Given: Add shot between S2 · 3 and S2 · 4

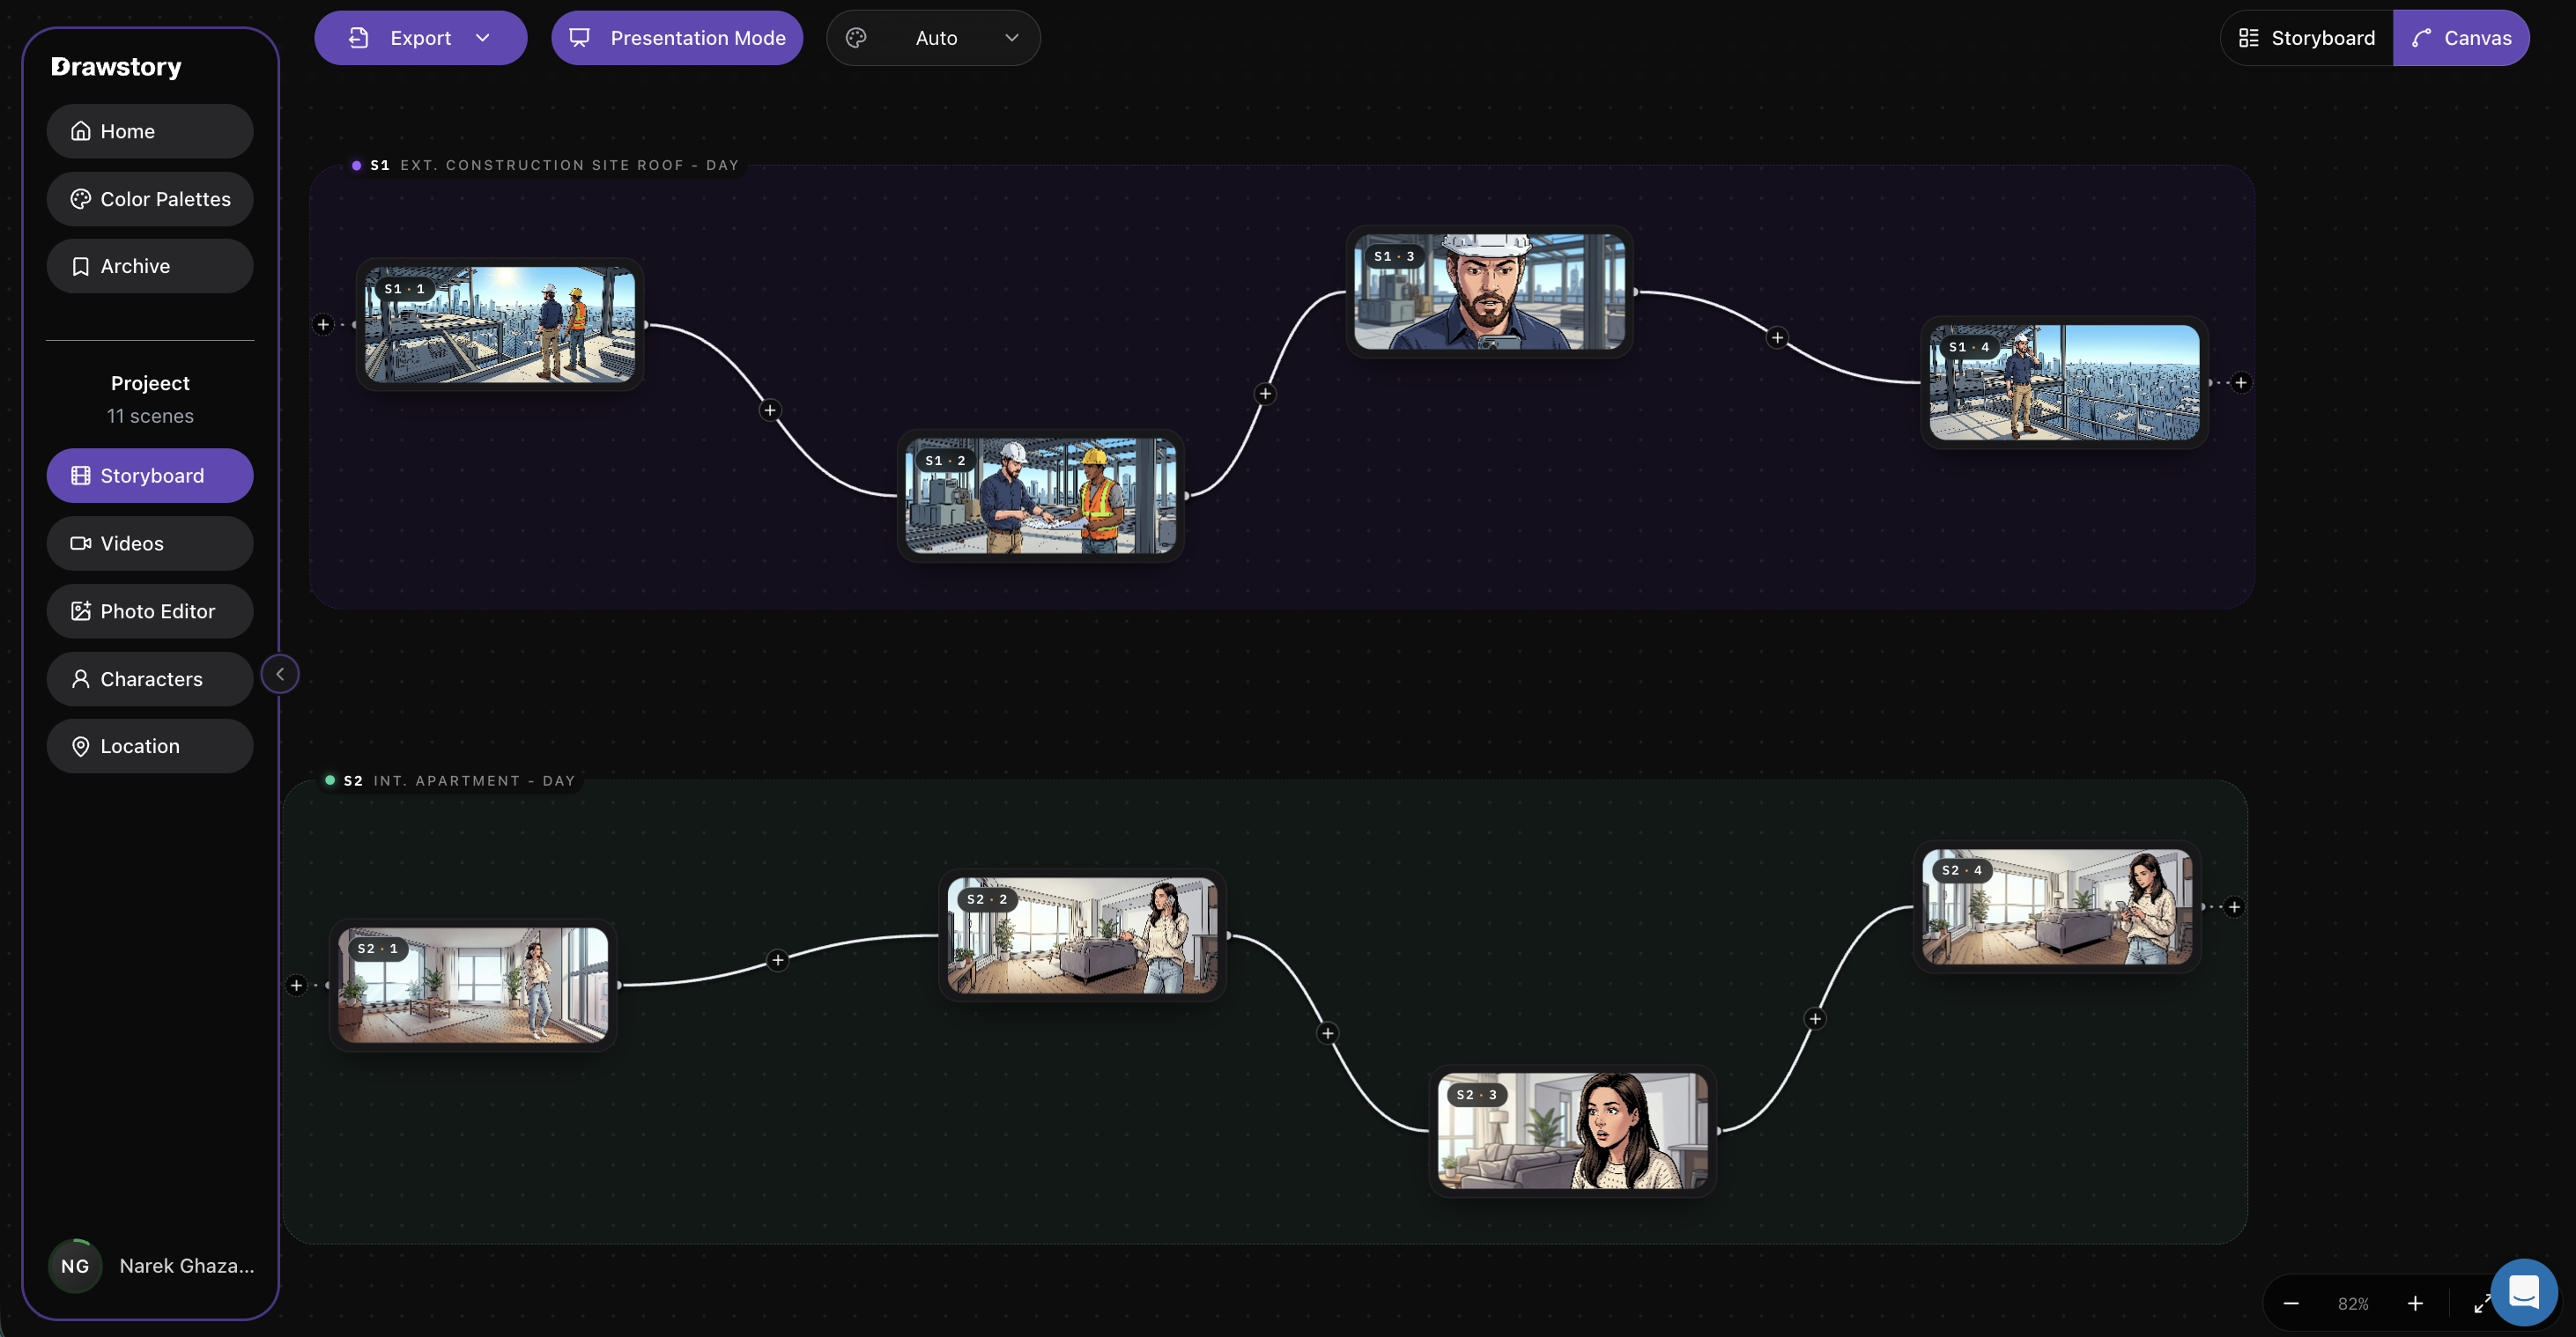Looking at the screenshot, I should pyautogui.click(x=1816, y=1019).
